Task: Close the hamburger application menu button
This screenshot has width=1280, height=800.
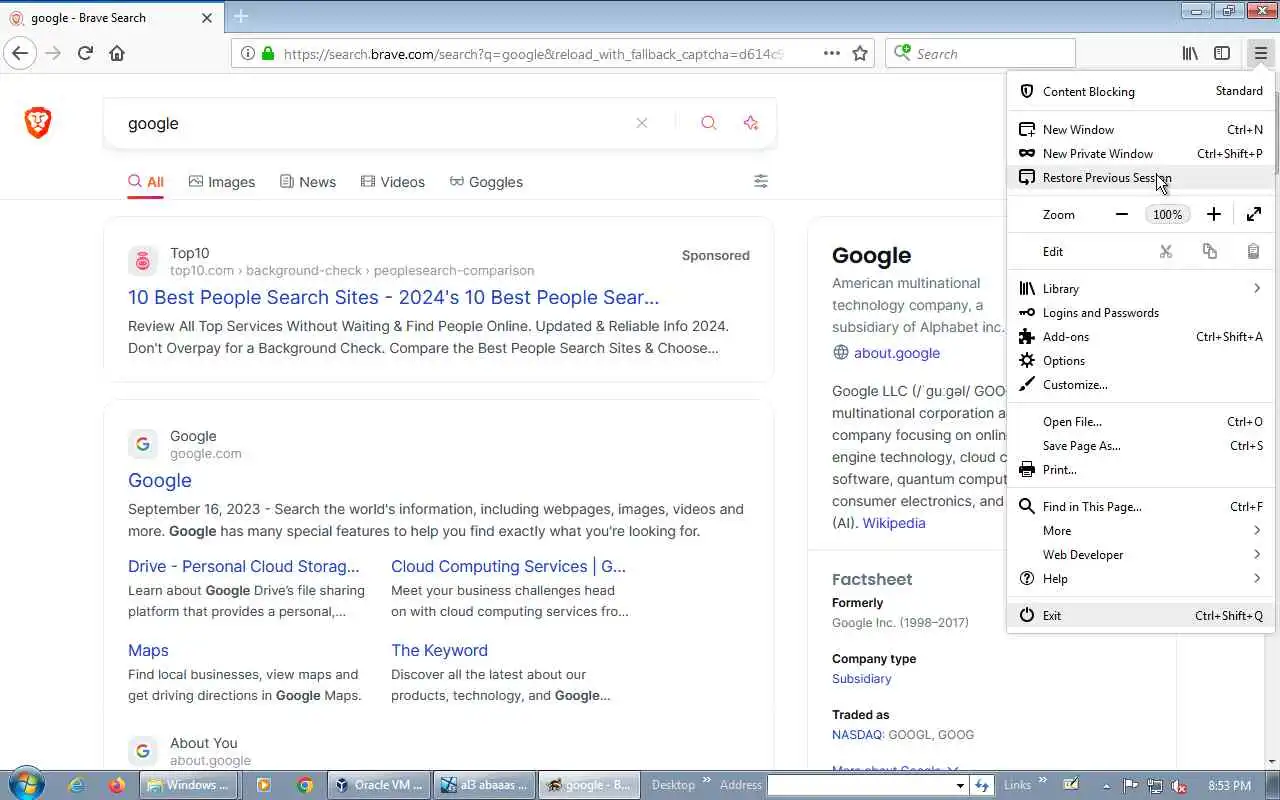Action: click(1260, 53)
